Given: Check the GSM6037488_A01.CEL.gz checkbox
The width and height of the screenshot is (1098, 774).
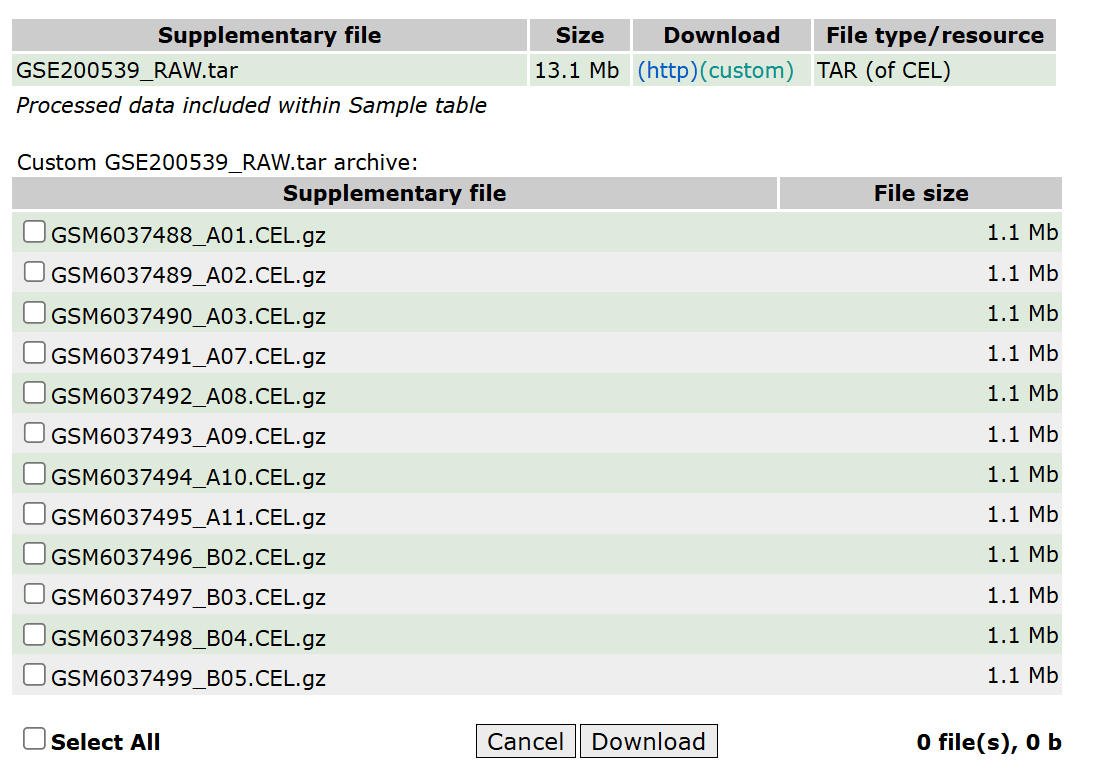Looking at the screenshot, I should click(34, 232).
